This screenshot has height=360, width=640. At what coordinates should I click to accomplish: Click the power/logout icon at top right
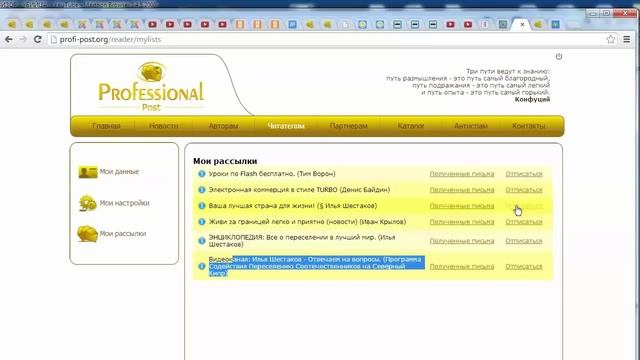[x=559, y=56]
